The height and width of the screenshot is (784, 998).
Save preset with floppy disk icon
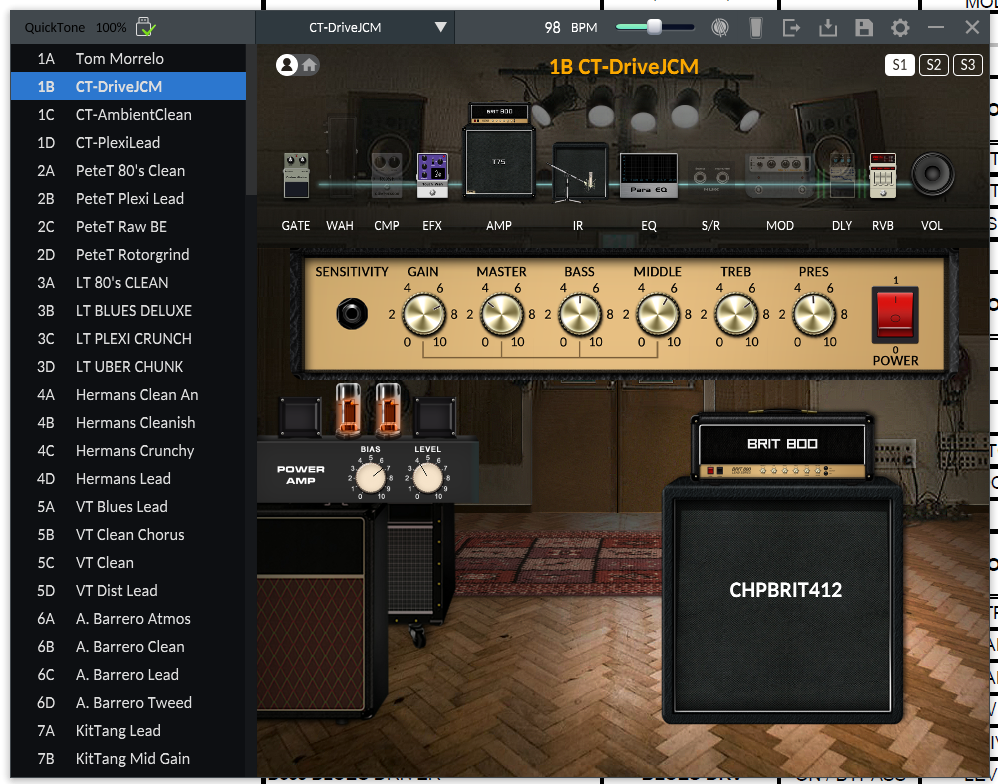point(864,27)
